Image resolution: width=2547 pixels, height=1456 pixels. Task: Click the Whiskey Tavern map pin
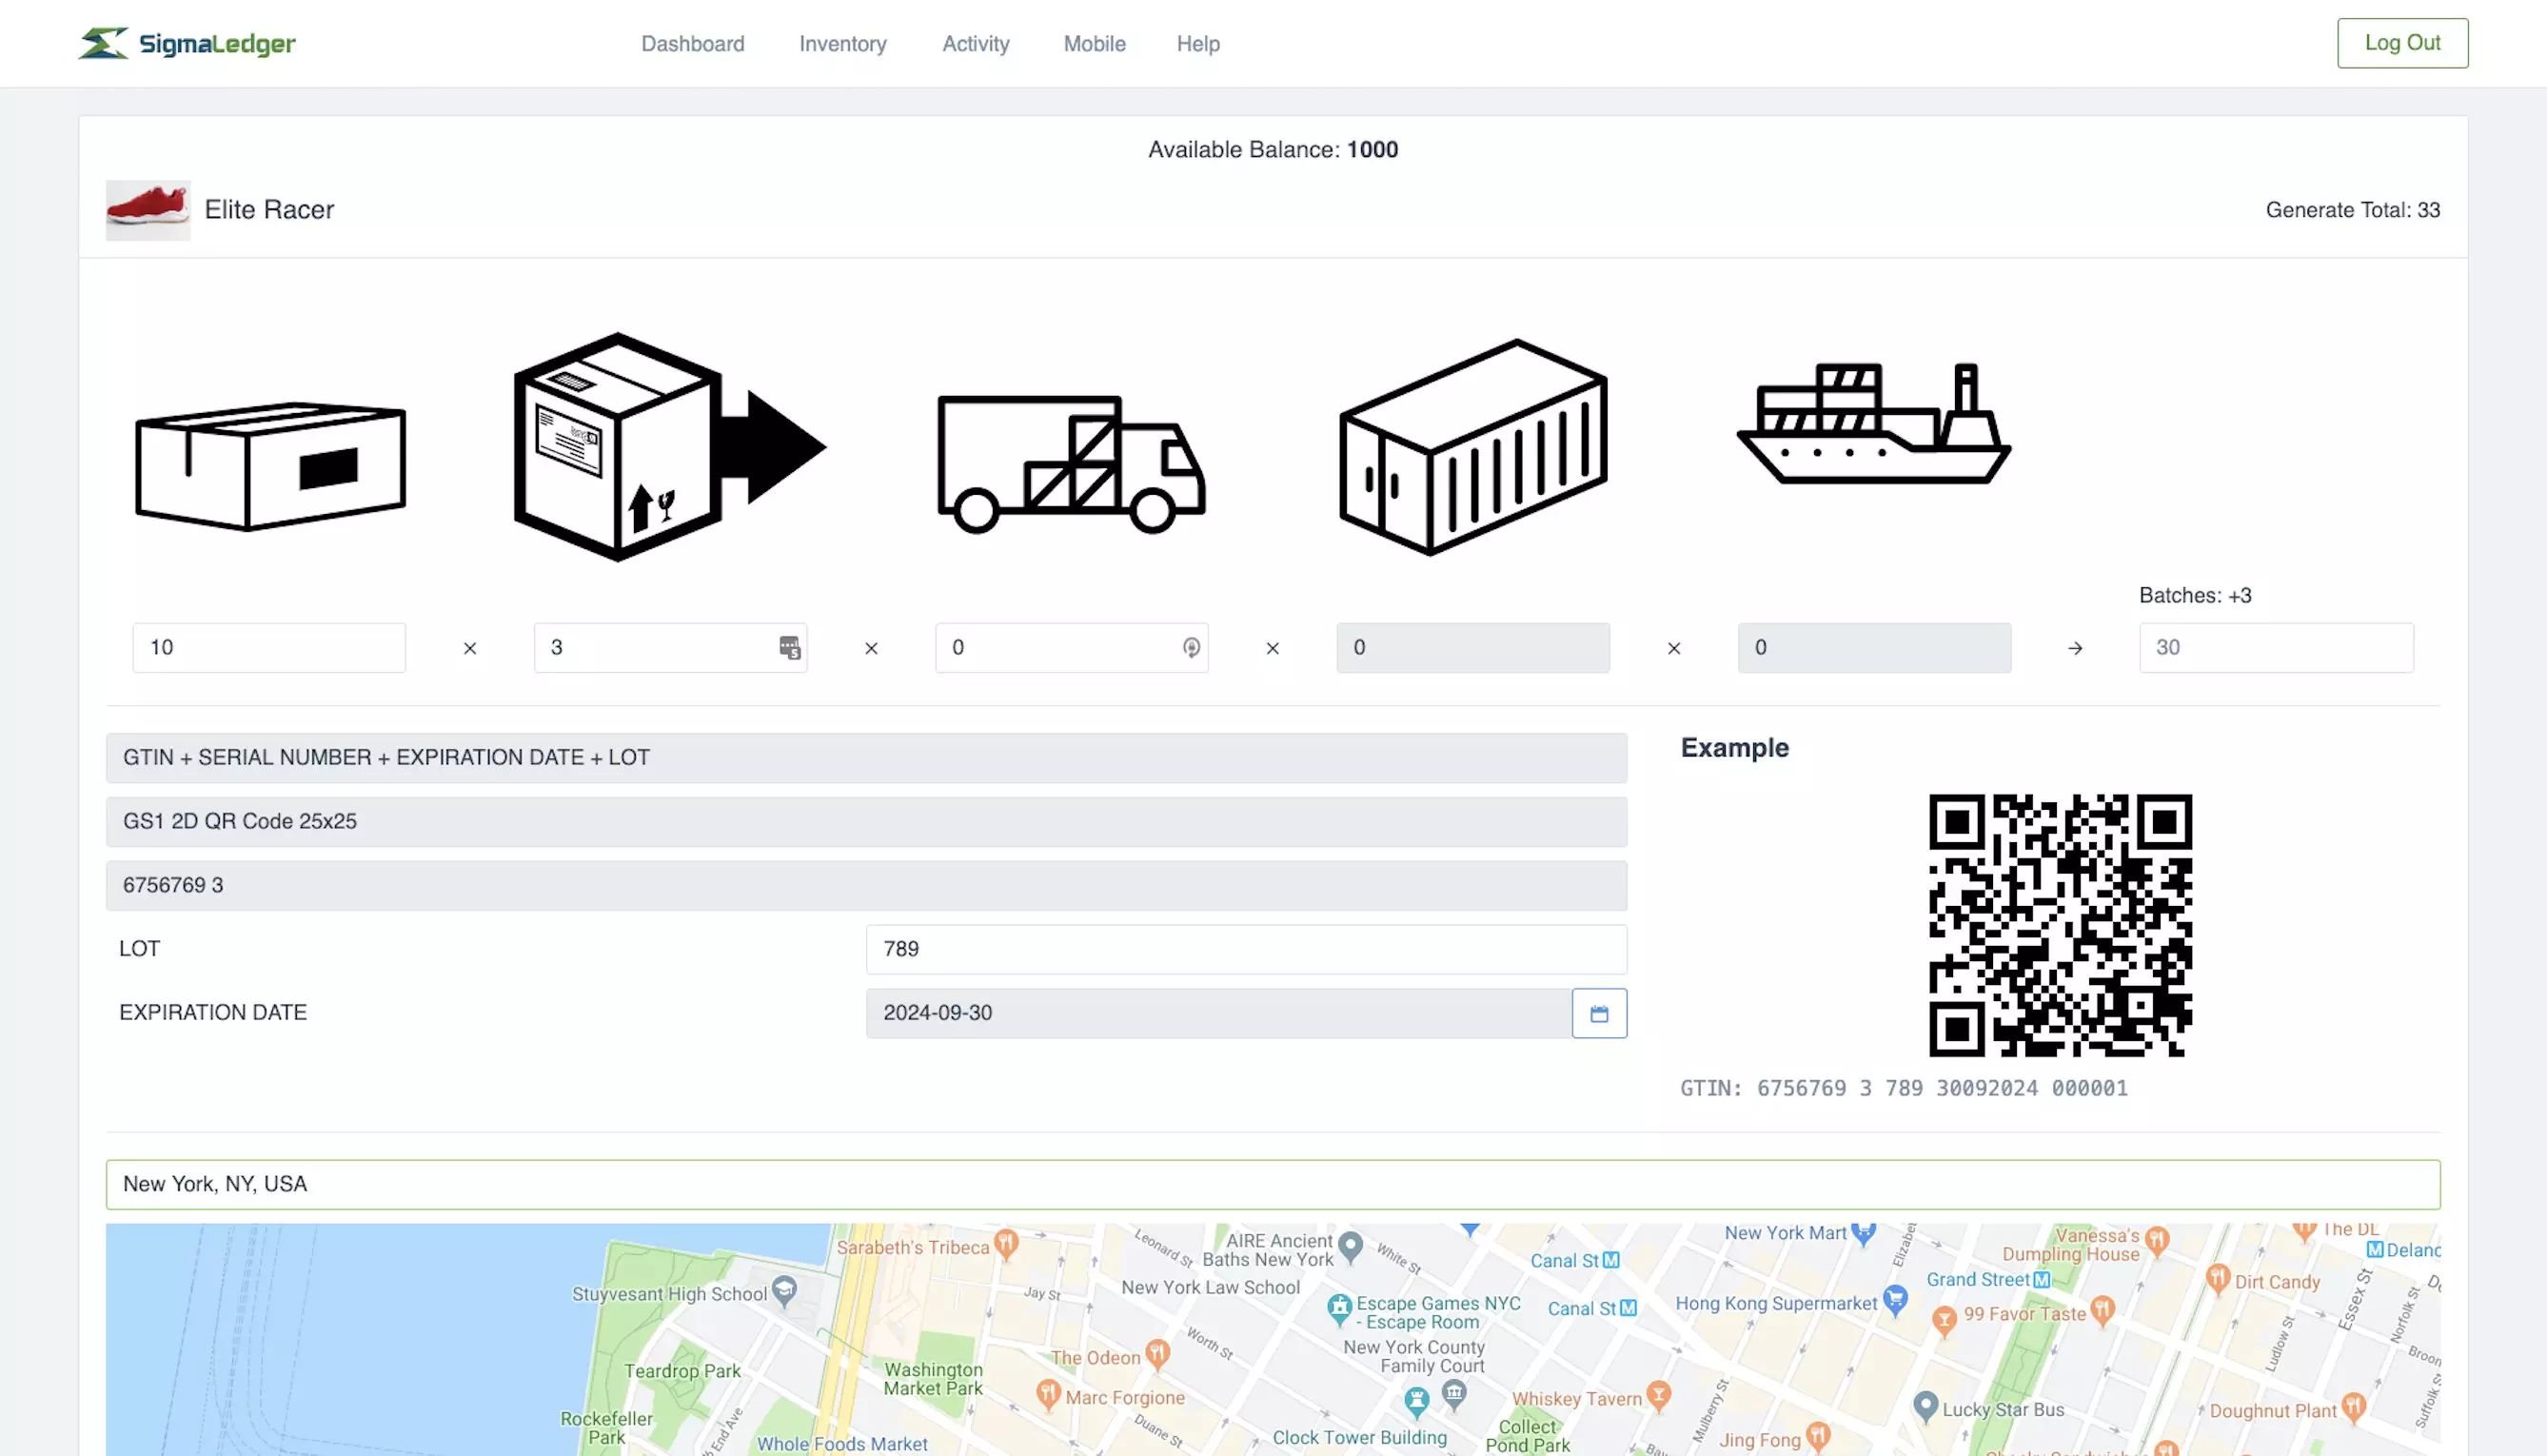coord(1658,1394)
